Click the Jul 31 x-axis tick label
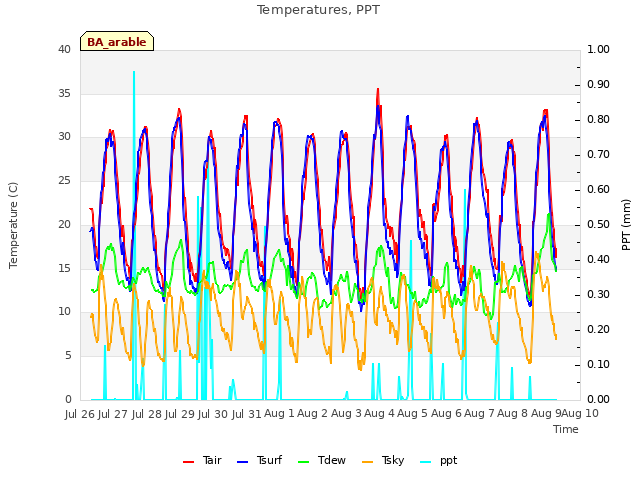 click(x=247, y=414)
